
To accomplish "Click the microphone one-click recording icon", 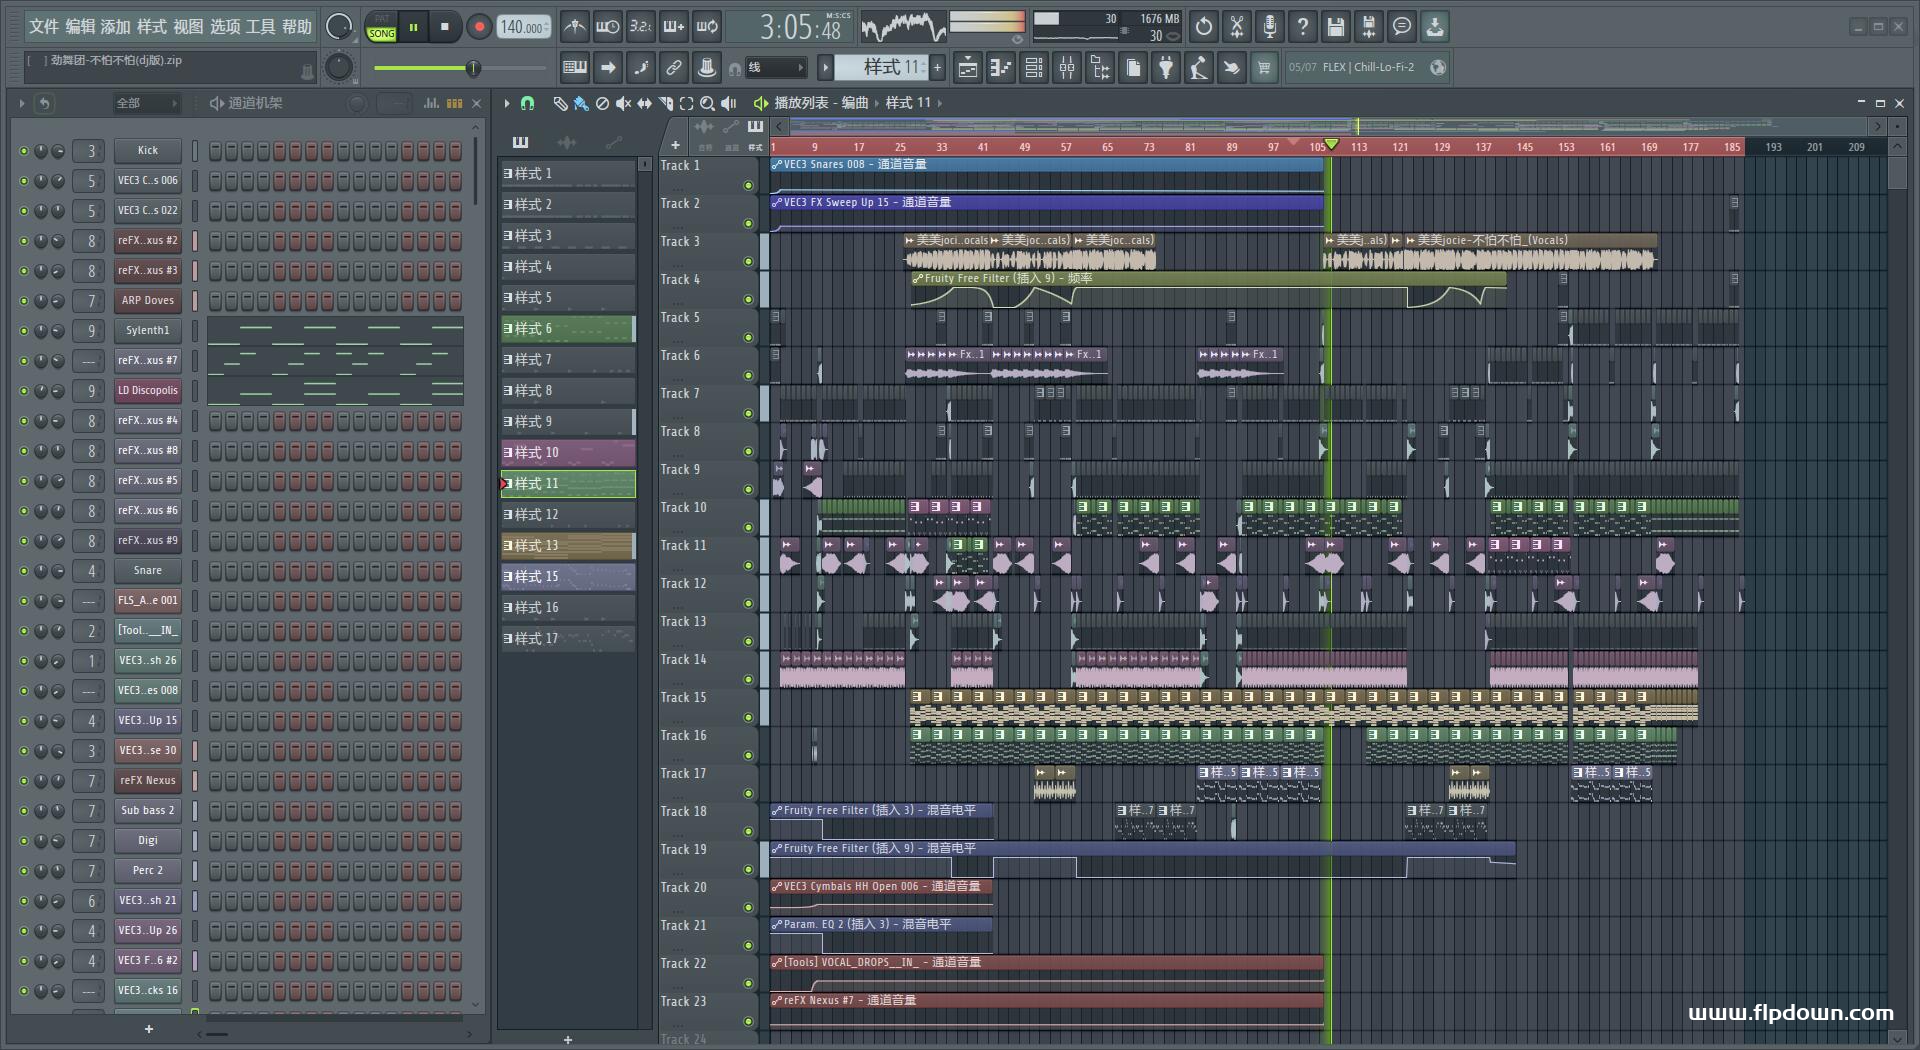I will click(x=1269, y=27).
